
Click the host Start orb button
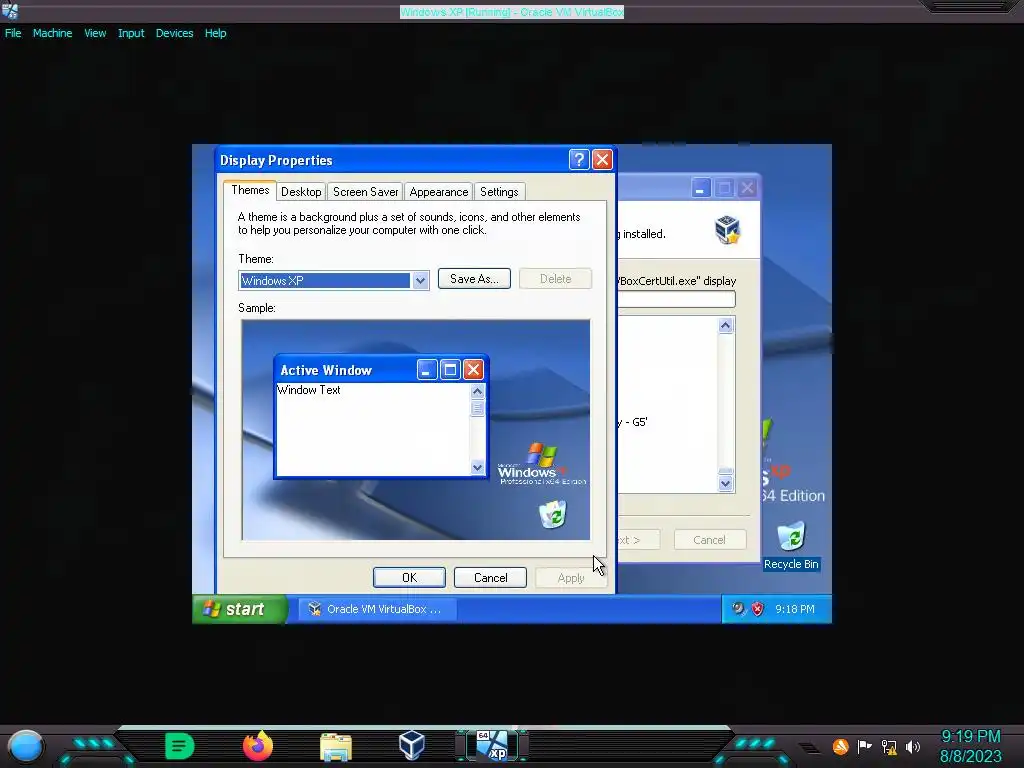pyautogui.click(x=25, y=746)
